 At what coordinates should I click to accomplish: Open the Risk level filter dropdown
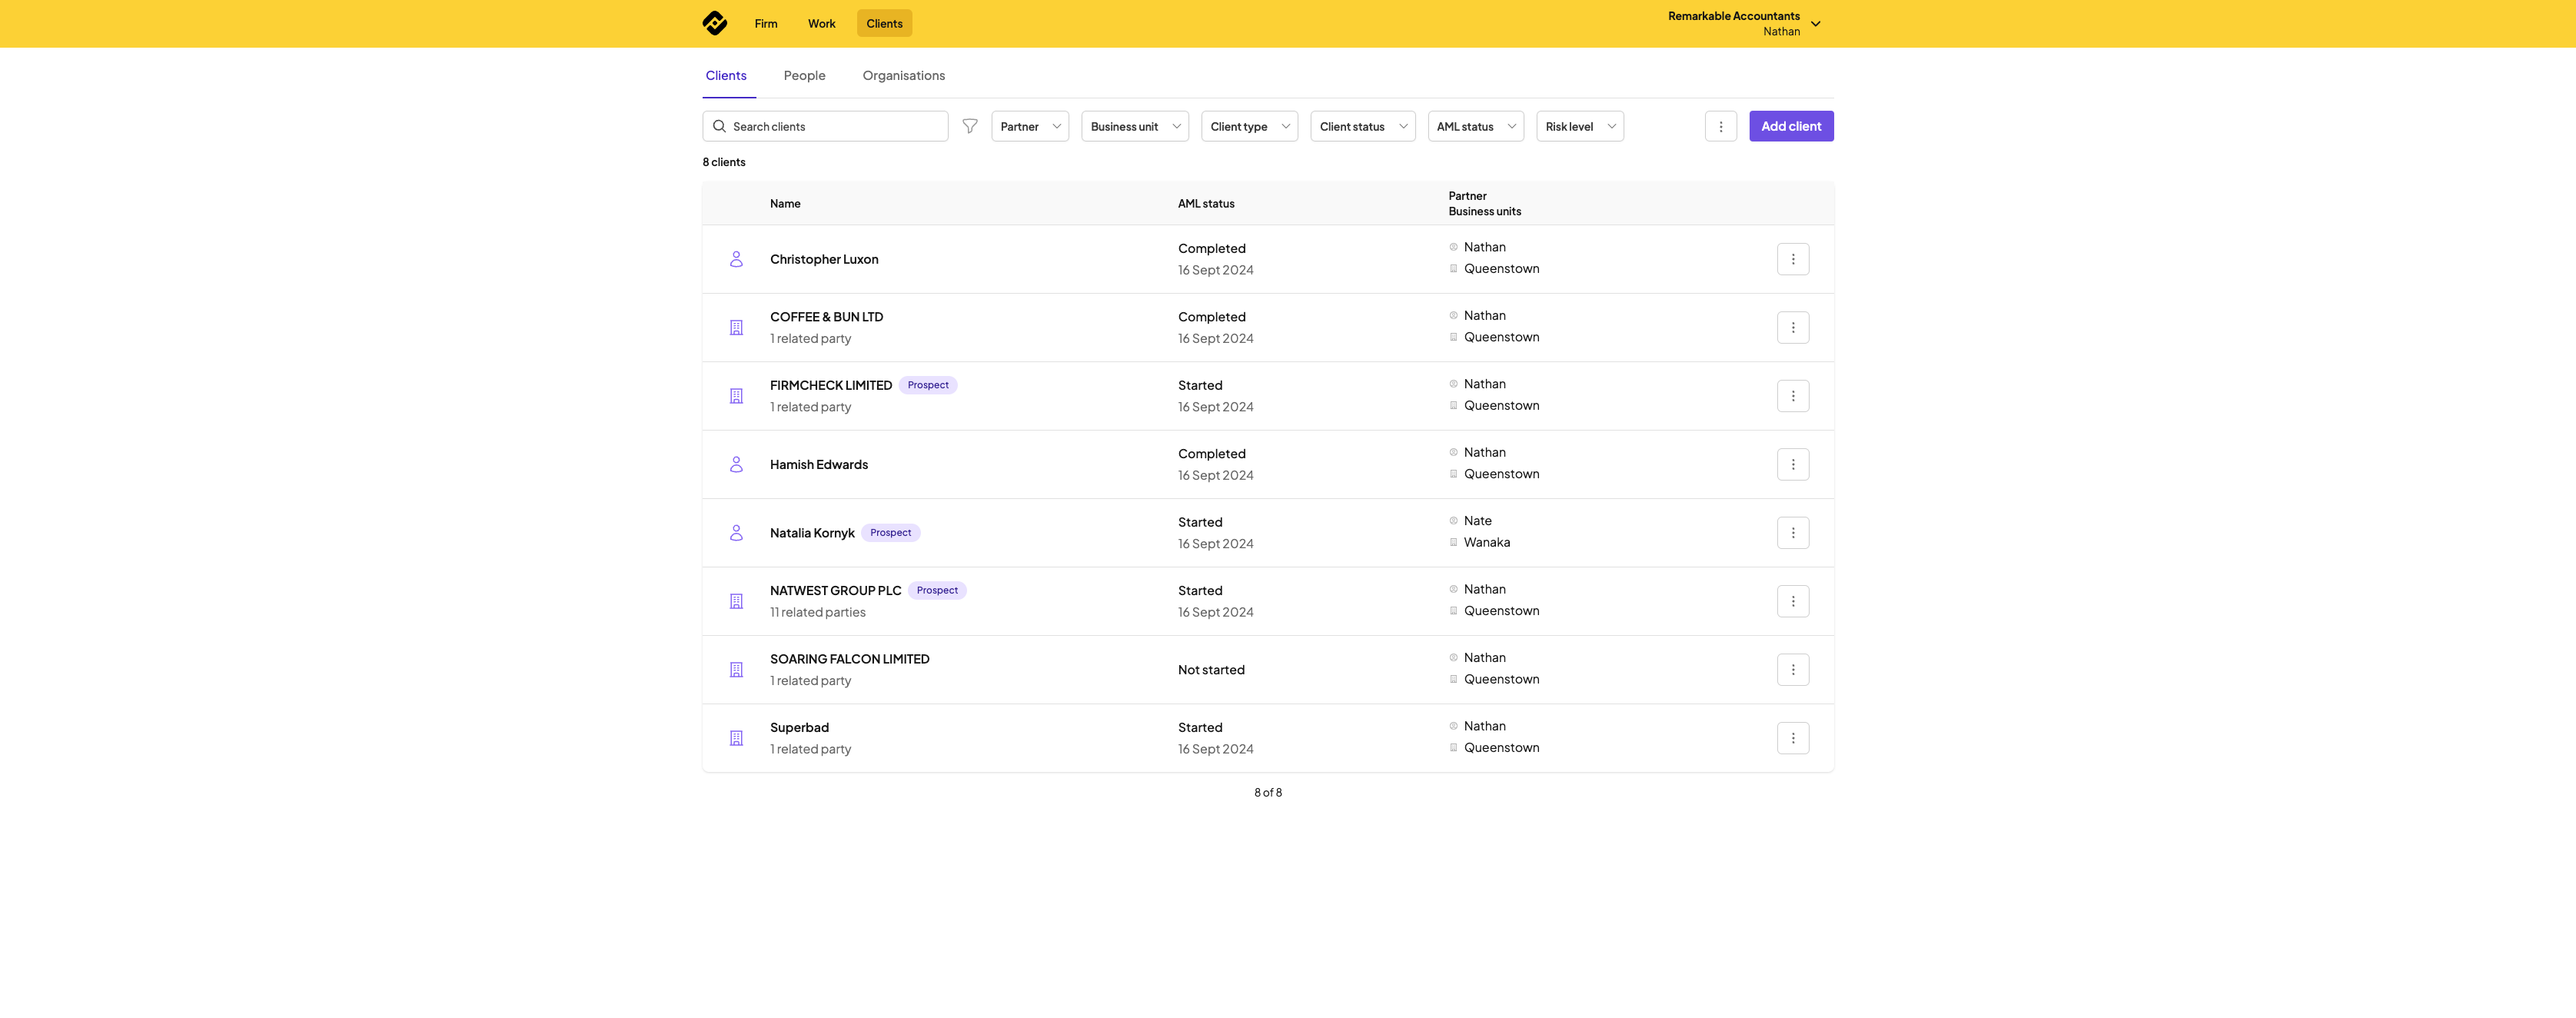(1579, 126)
